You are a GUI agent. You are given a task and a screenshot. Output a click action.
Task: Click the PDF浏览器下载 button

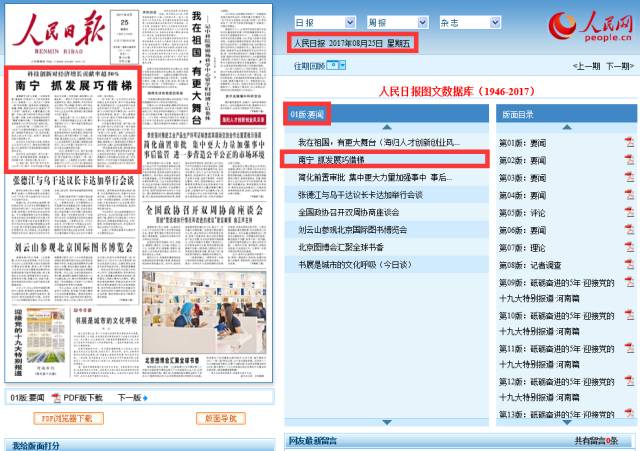click(68, 418)
